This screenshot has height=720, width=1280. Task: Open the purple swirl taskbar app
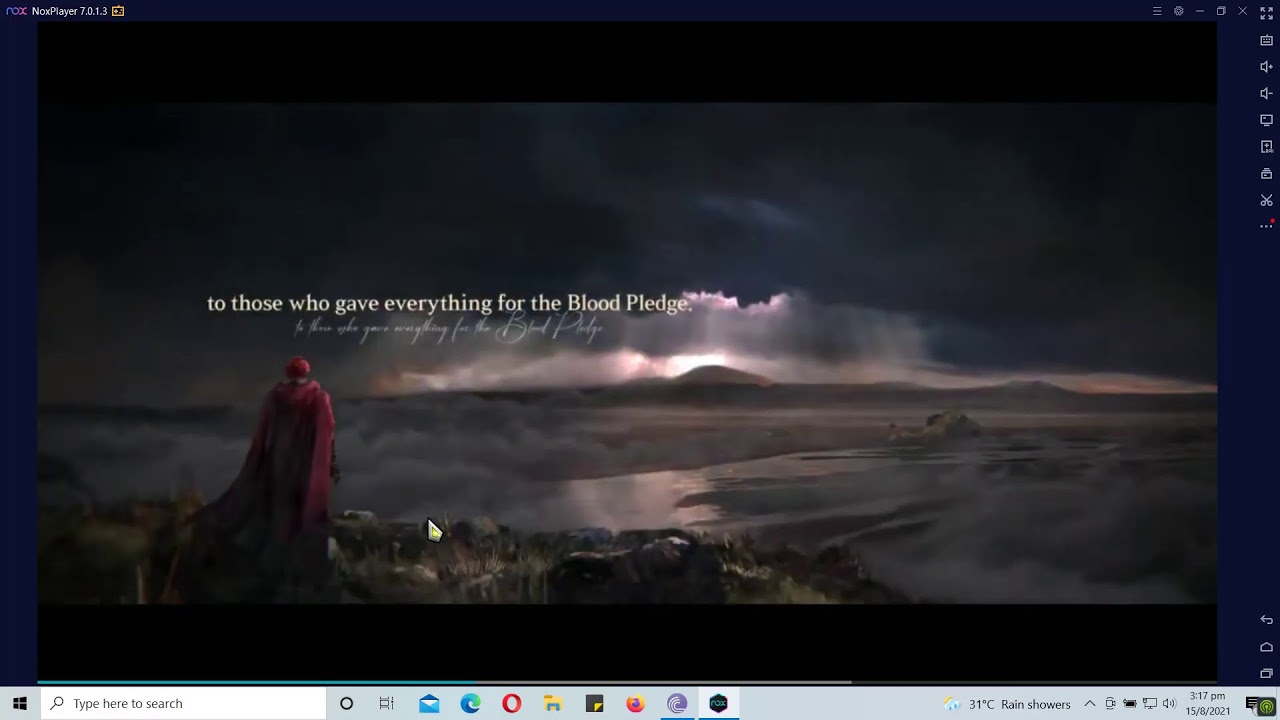point(677,703)
